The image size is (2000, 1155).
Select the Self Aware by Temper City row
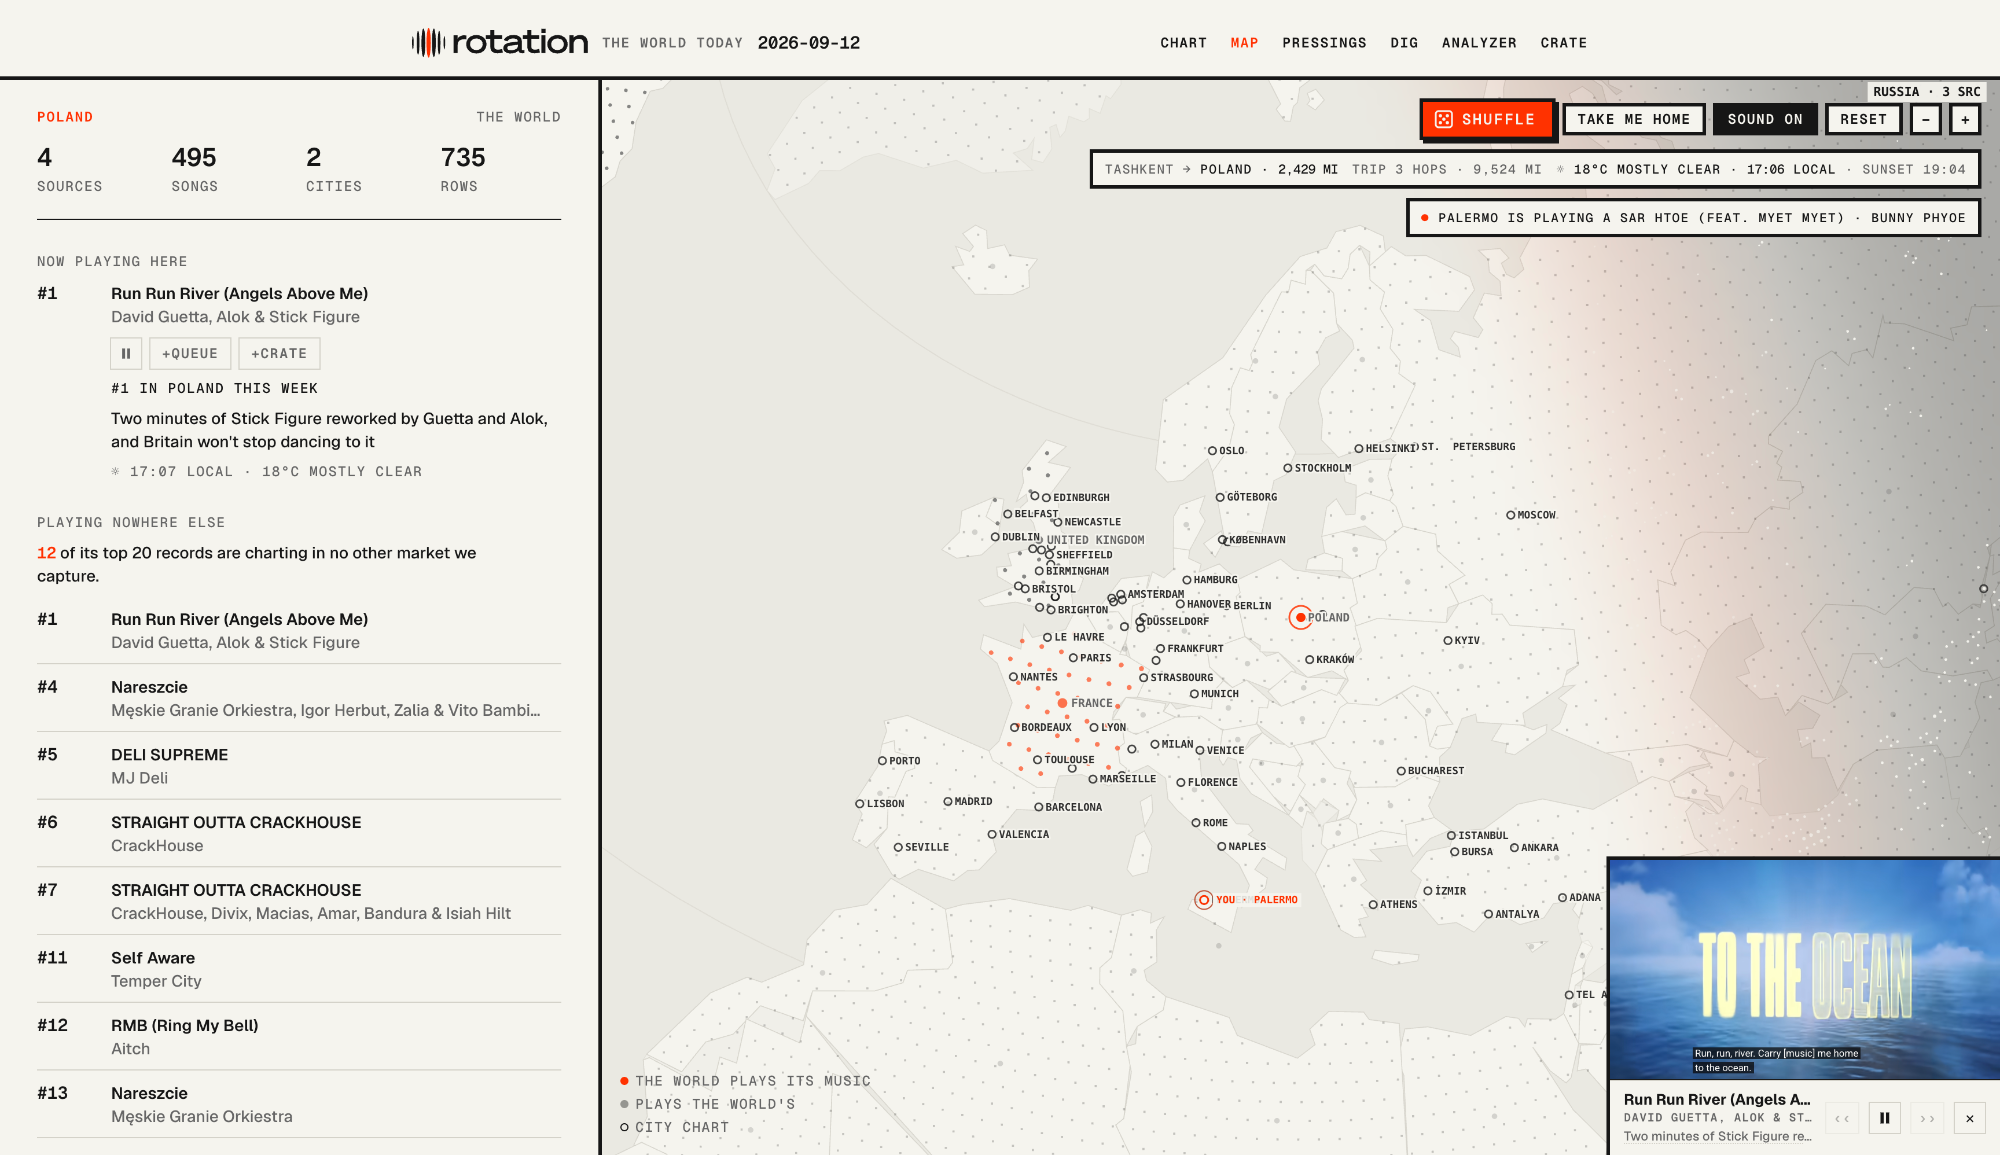coord(299,969)
